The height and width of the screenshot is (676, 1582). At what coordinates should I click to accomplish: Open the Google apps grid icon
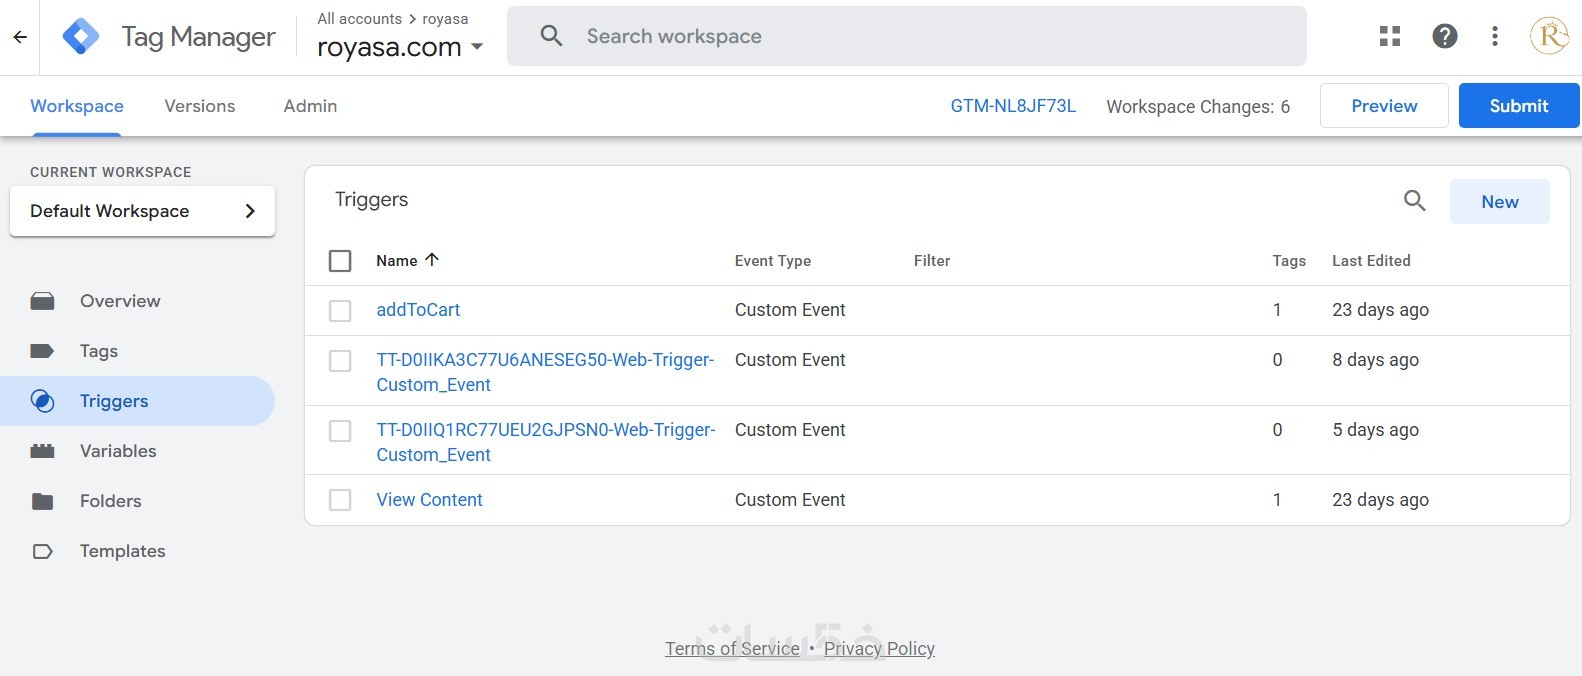pyautogui.click(x=1390, y=37)
